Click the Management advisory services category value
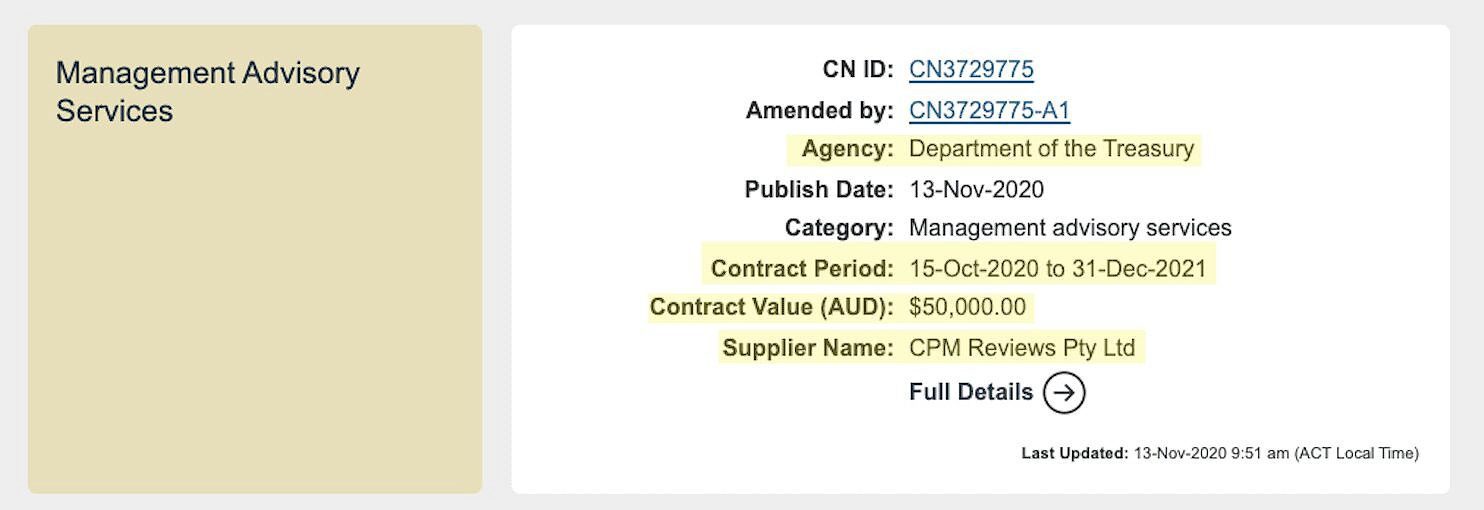The height and width of the screenshot is (510, 1484). [x=1070, y=228]
